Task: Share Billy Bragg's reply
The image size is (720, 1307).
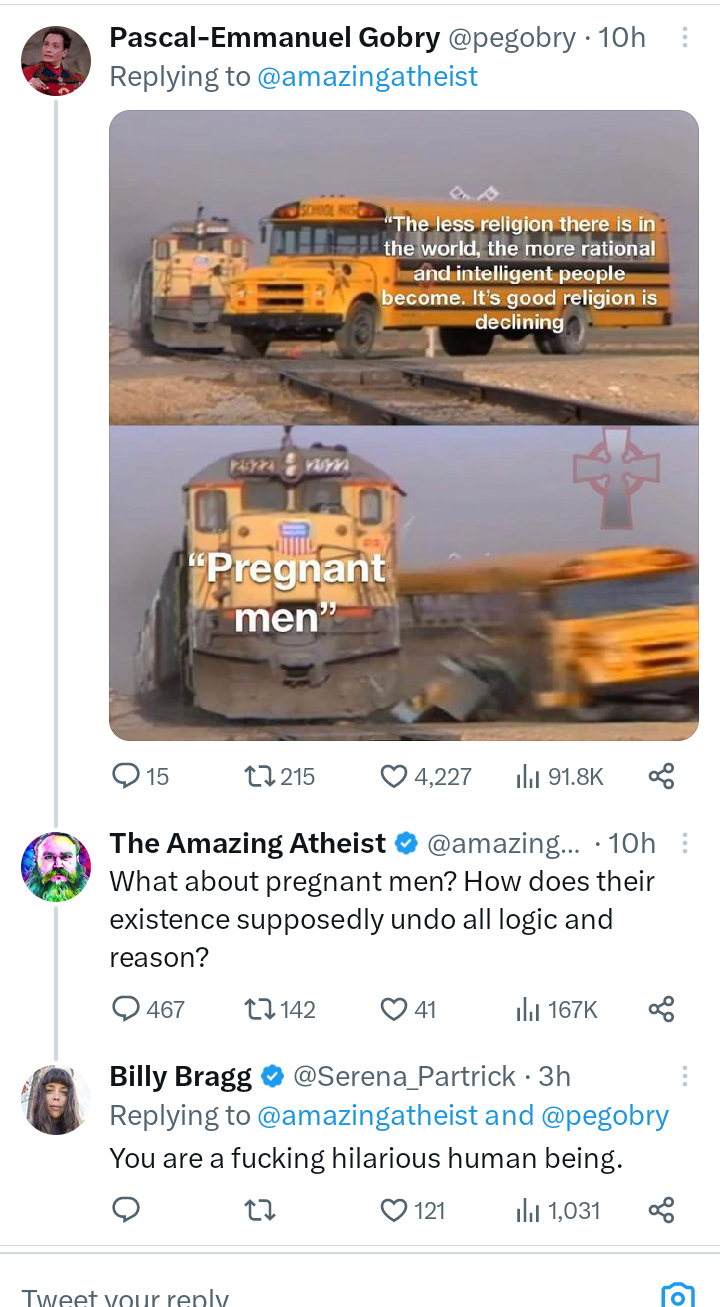Action: point(662,1211)
